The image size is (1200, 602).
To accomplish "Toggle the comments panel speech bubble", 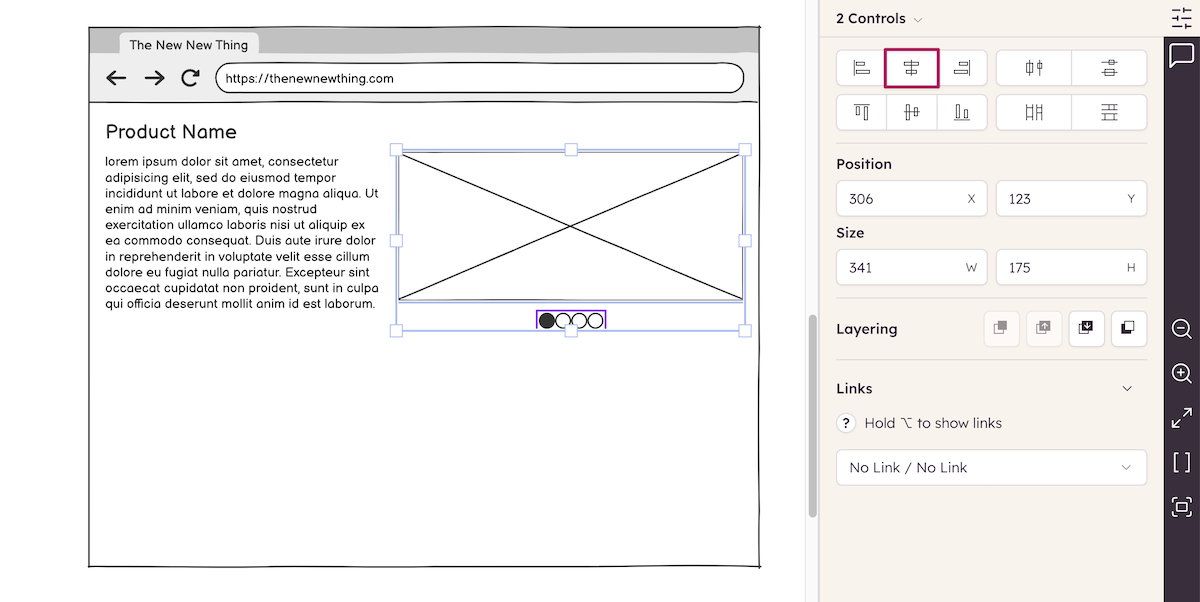I will 1182,55.
